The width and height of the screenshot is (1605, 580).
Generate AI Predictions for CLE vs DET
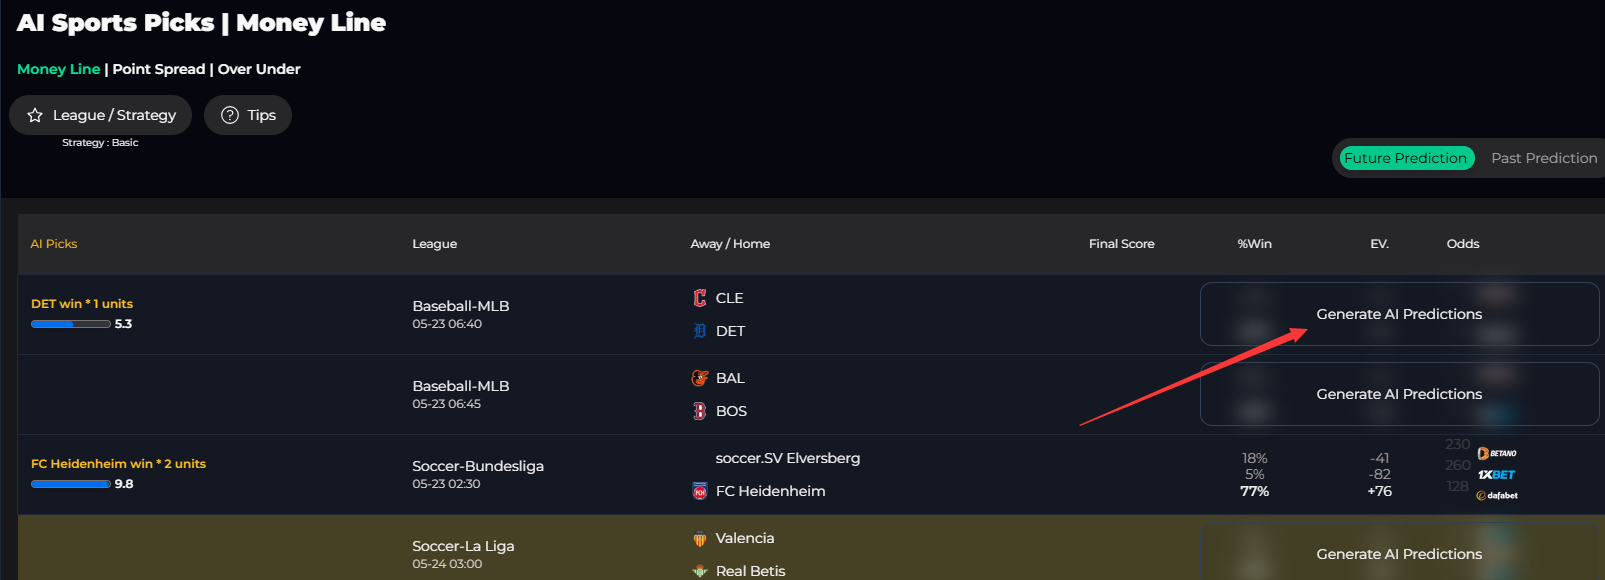[x=1399, y=314]
